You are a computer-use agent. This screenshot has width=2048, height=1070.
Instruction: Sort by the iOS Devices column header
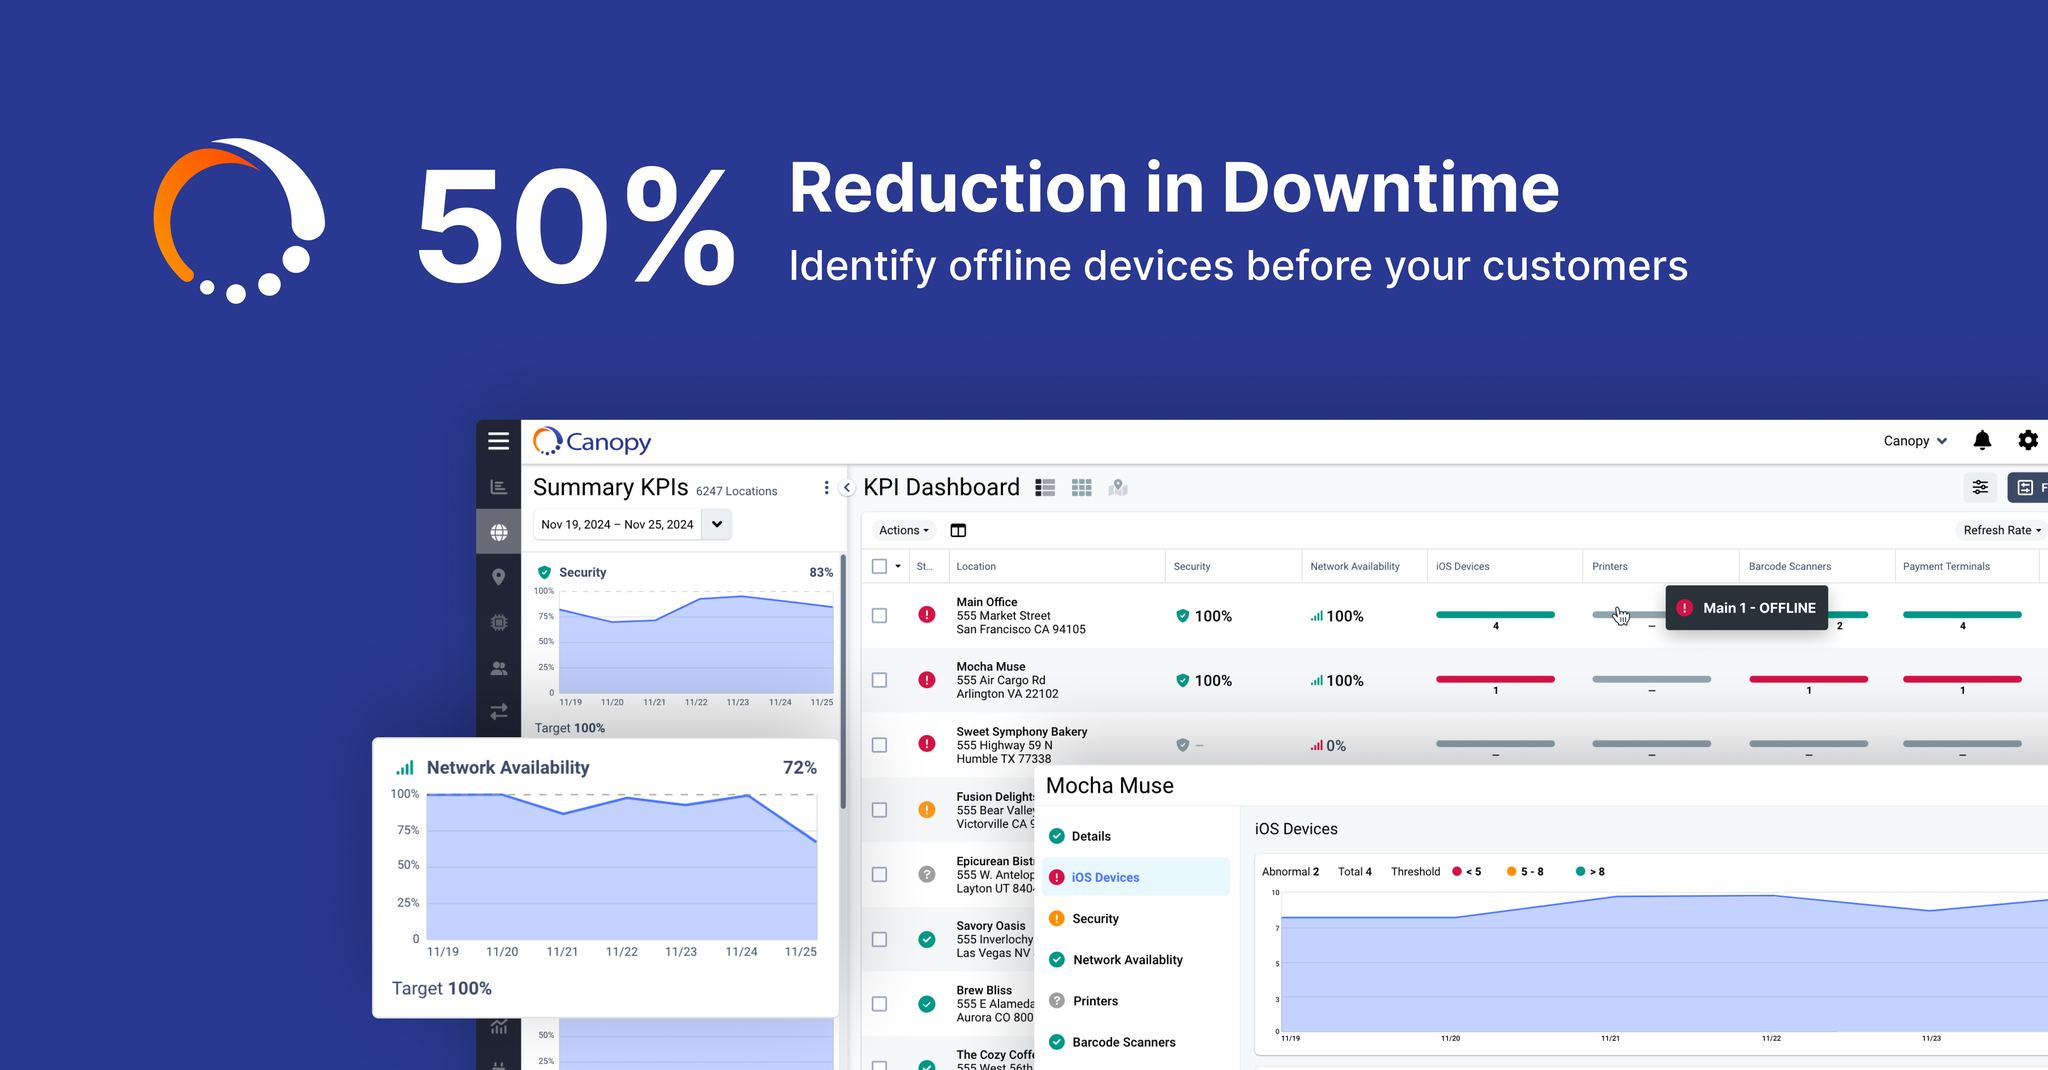coord(1463,566)
